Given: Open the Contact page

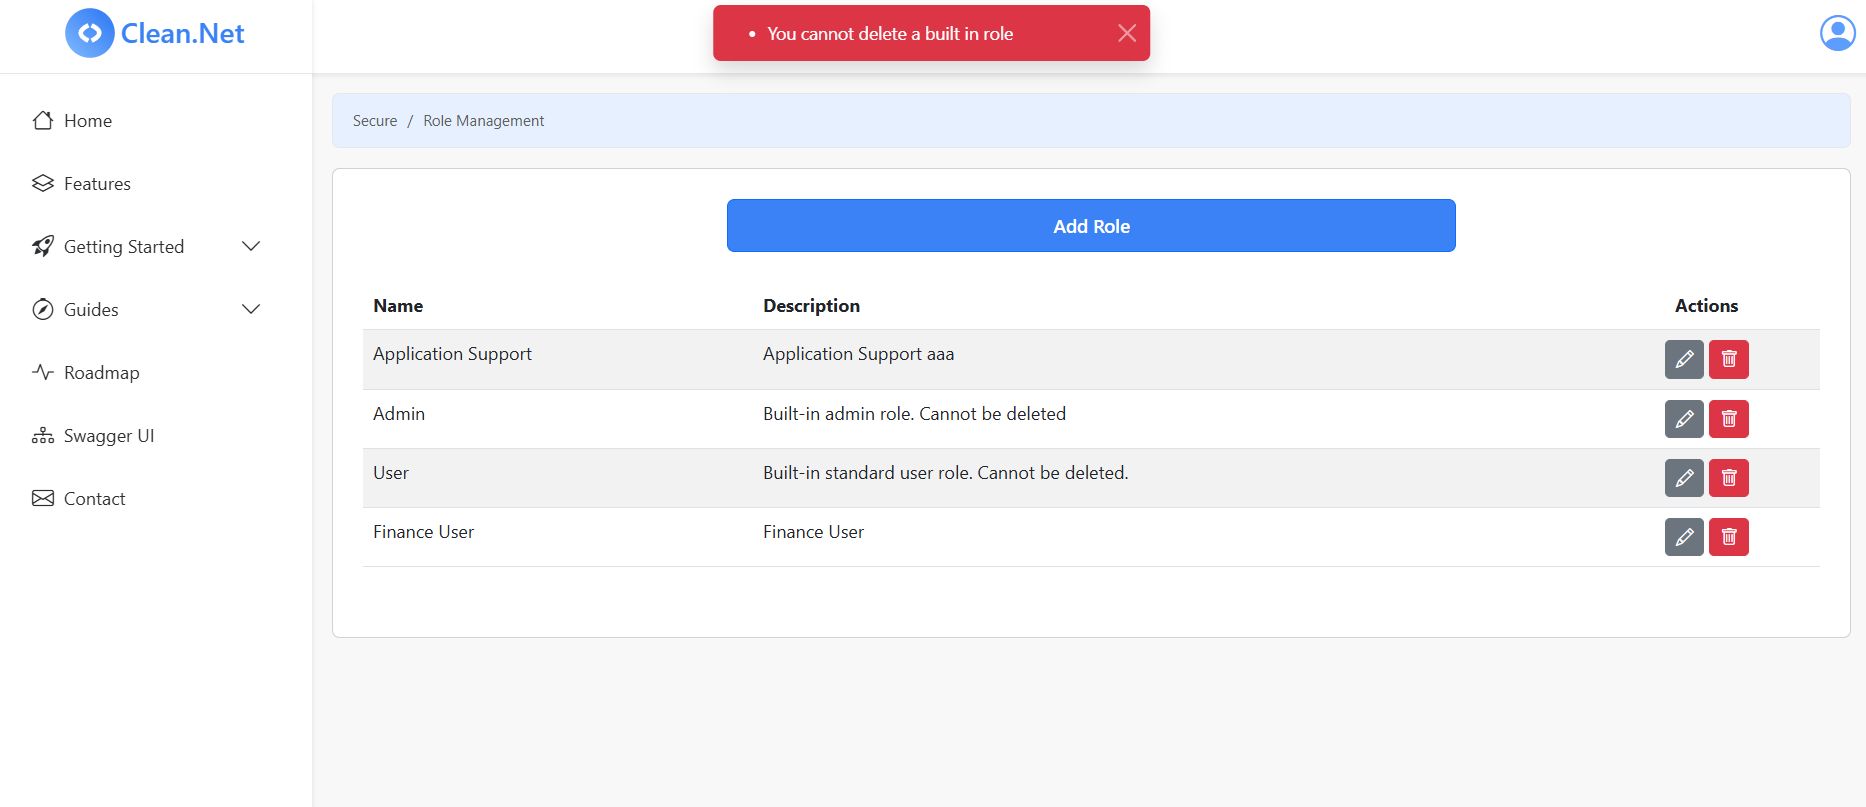Looking at the screenshot, I should tap(94, 499).
